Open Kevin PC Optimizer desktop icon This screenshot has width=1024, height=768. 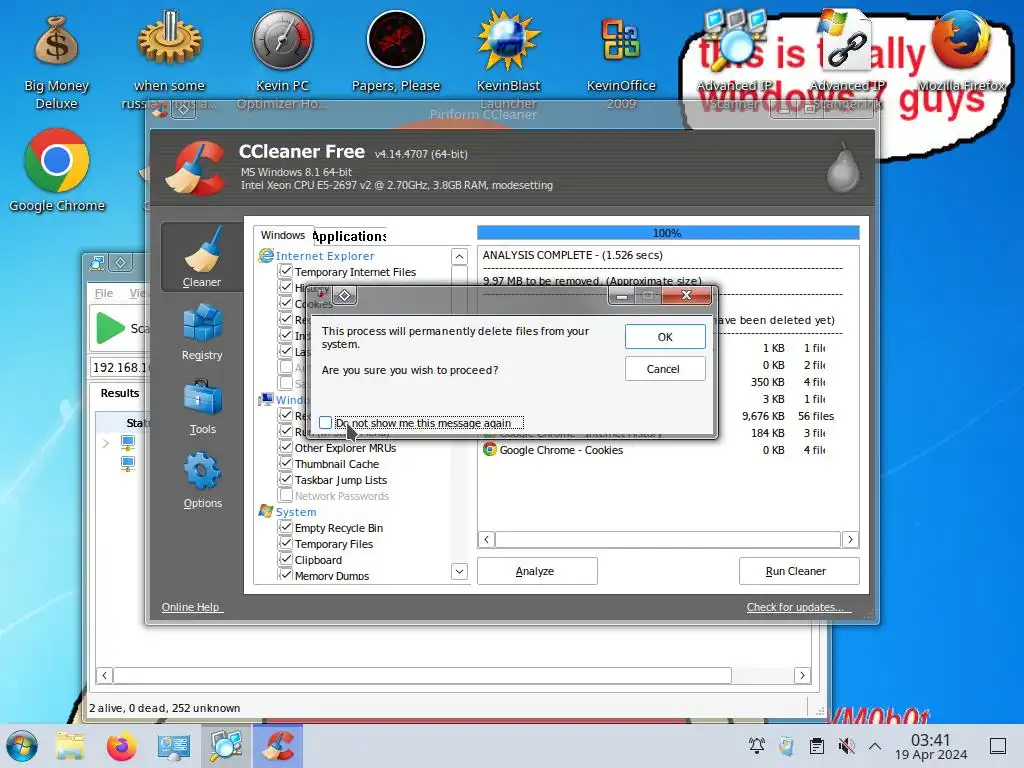tap(282, 60)
